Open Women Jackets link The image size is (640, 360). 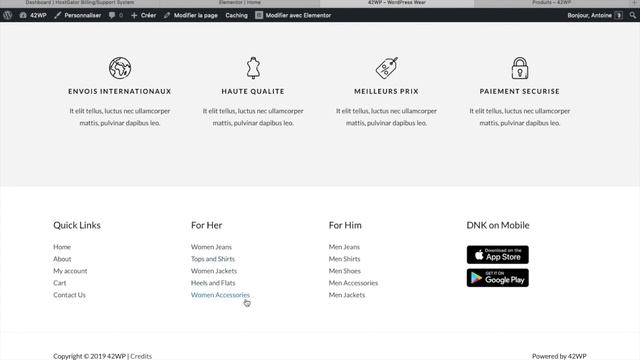tap(214, 271)
